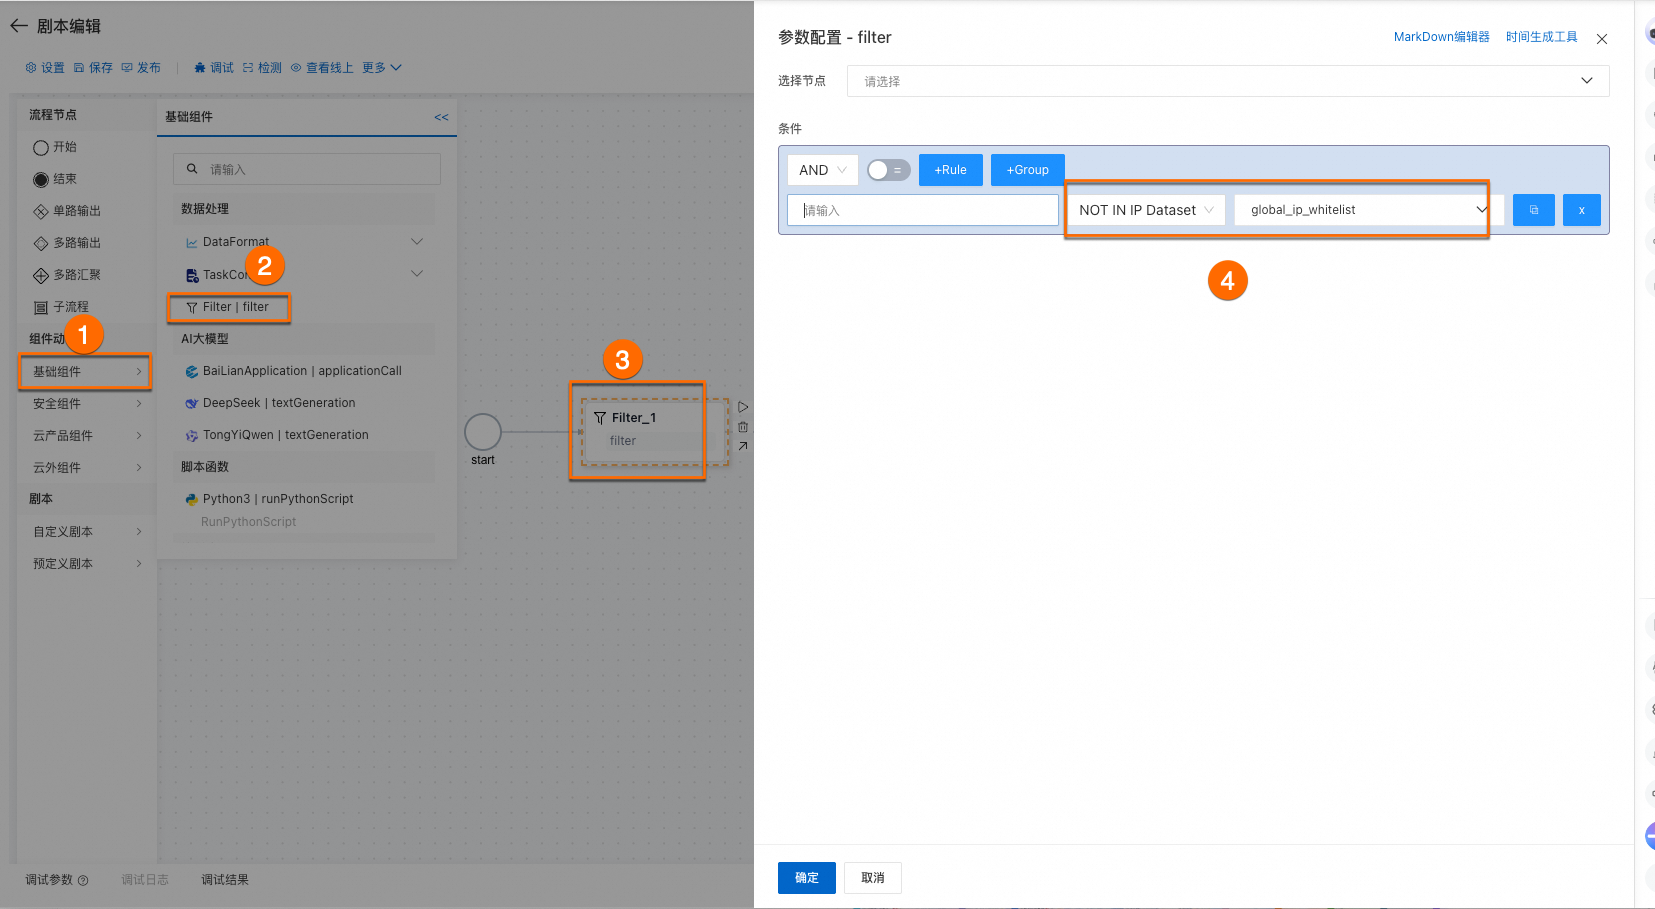Select BaiLianApplication | applicationCall component

point(293,371)
